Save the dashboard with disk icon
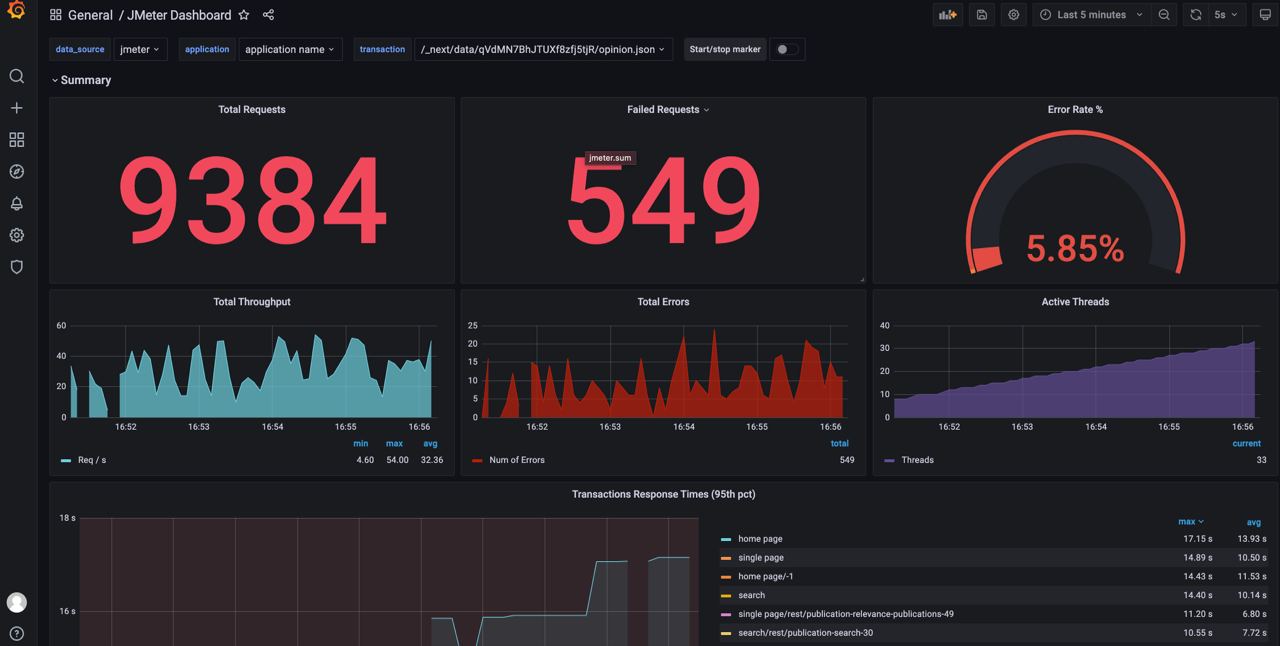 (982, 15)
